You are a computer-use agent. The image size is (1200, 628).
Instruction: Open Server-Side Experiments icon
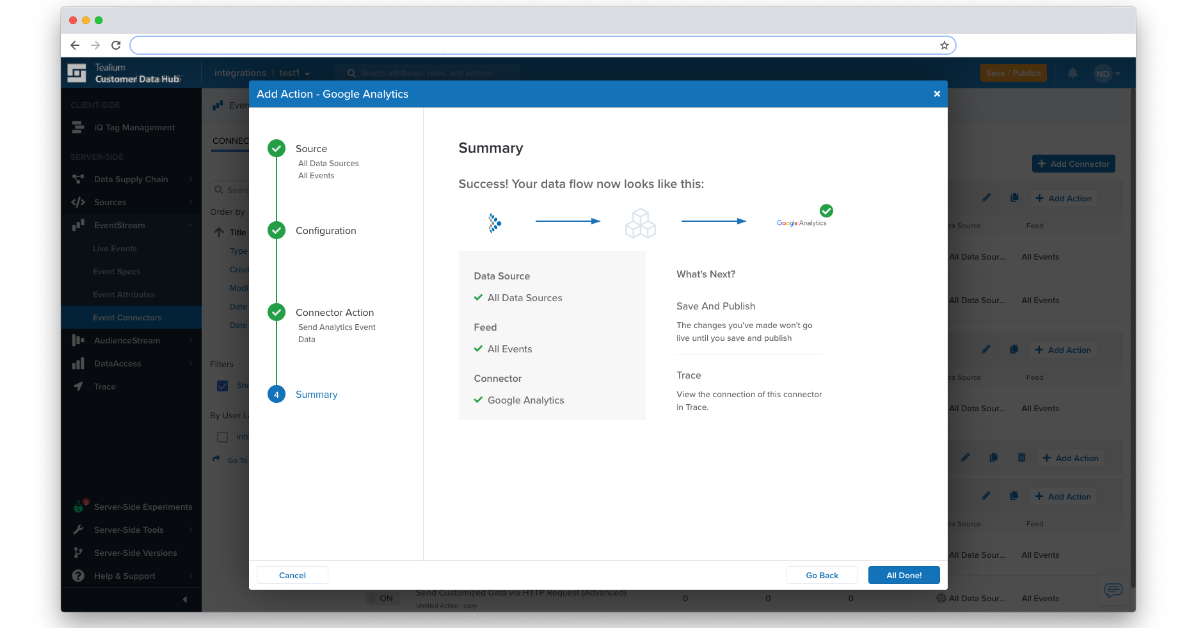(x=78, y=506)
